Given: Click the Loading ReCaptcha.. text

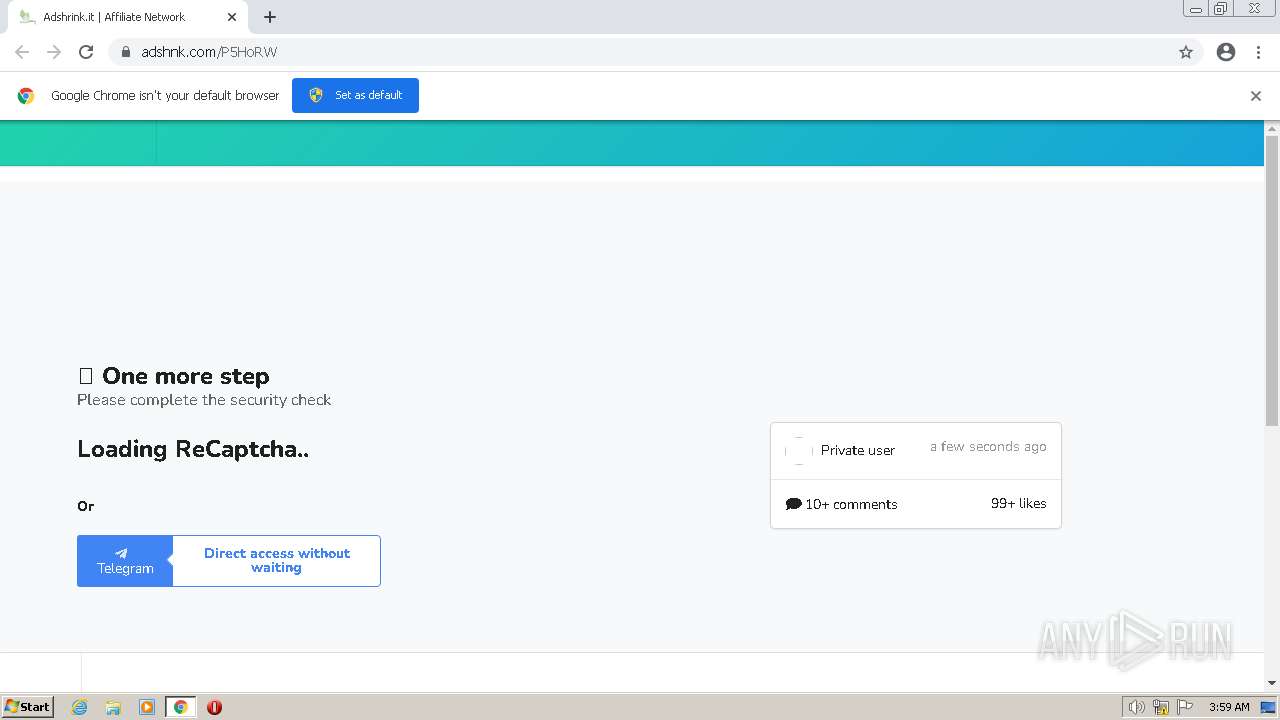Looking at the screenshot, I should pos(193,449).
